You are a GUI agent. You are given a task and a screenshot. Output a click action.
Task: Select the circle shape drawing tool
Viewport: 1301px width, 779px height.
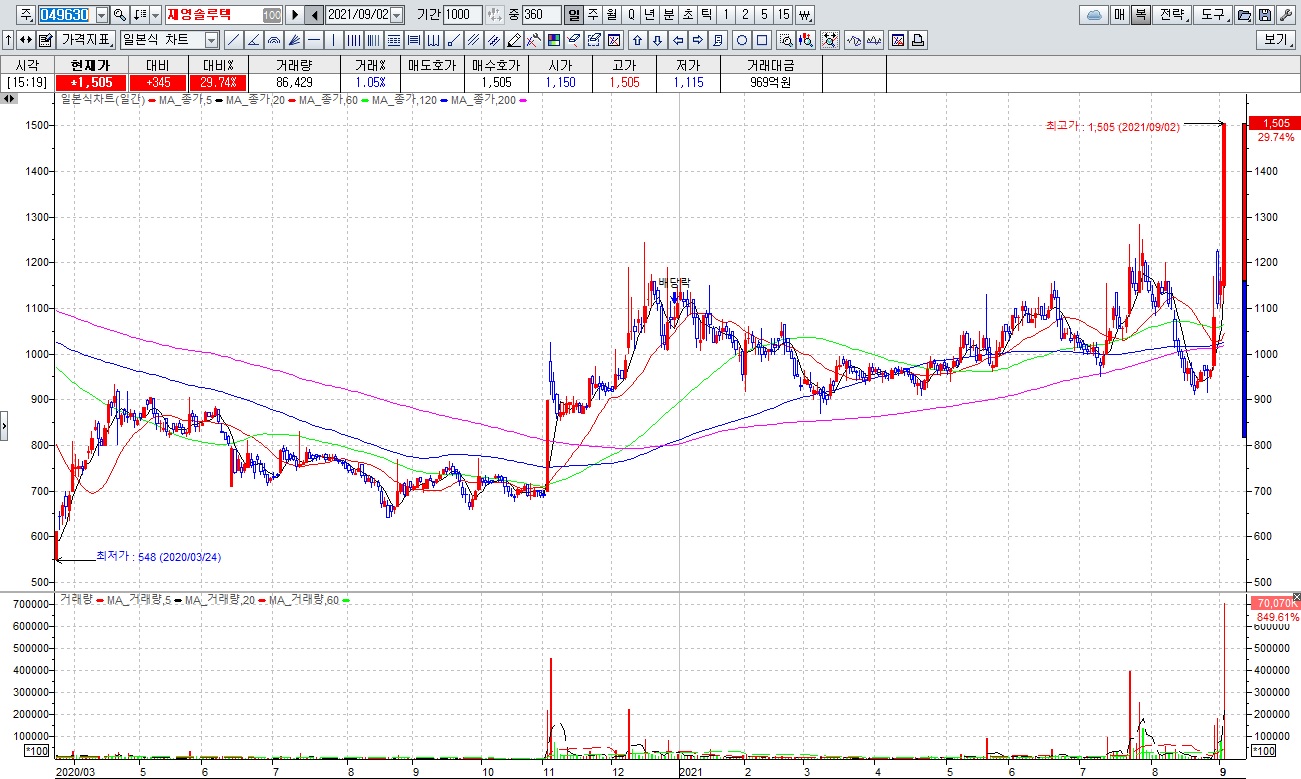pos(742,40)
